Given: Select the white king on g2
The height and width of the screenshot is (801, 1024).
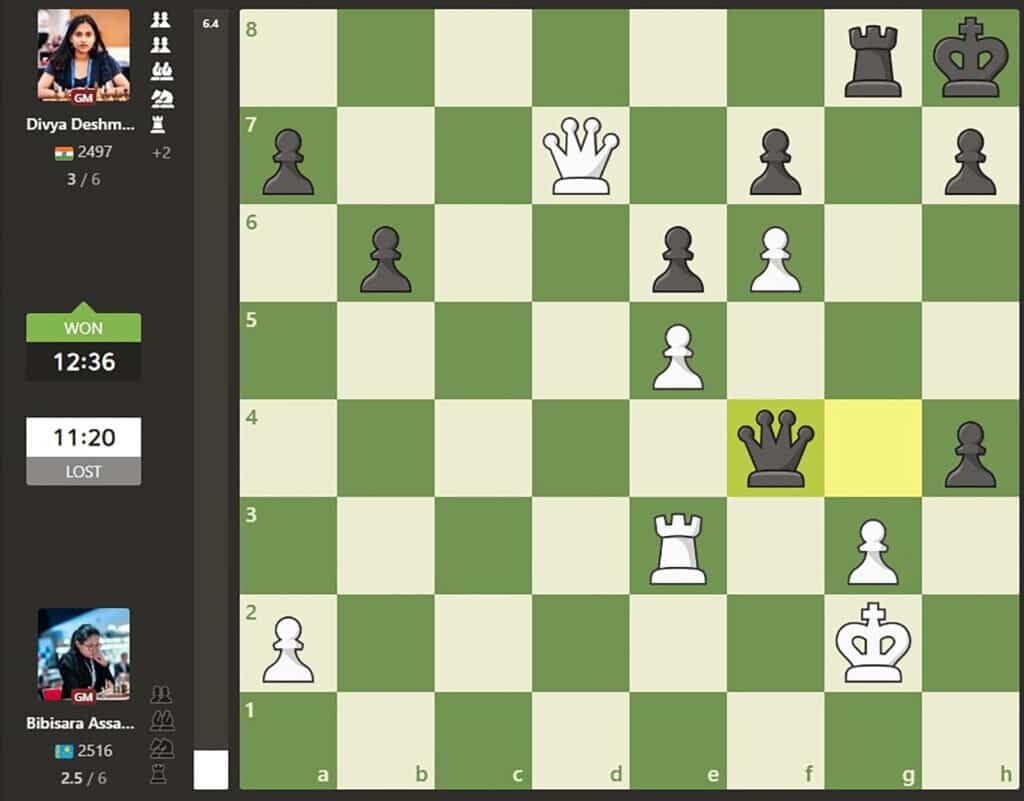Looking at the screenshot, I should tap(872, 645).
